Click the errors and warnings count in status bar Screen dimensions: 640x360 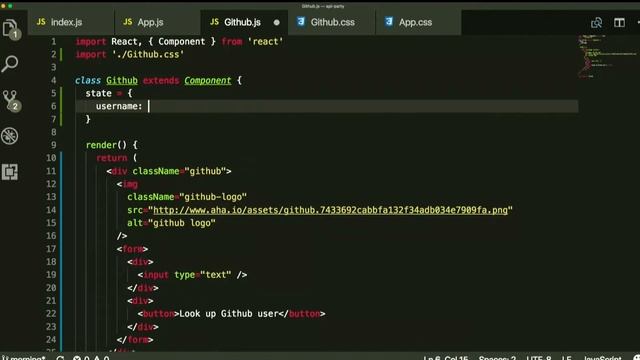click(x=91, y=358)
